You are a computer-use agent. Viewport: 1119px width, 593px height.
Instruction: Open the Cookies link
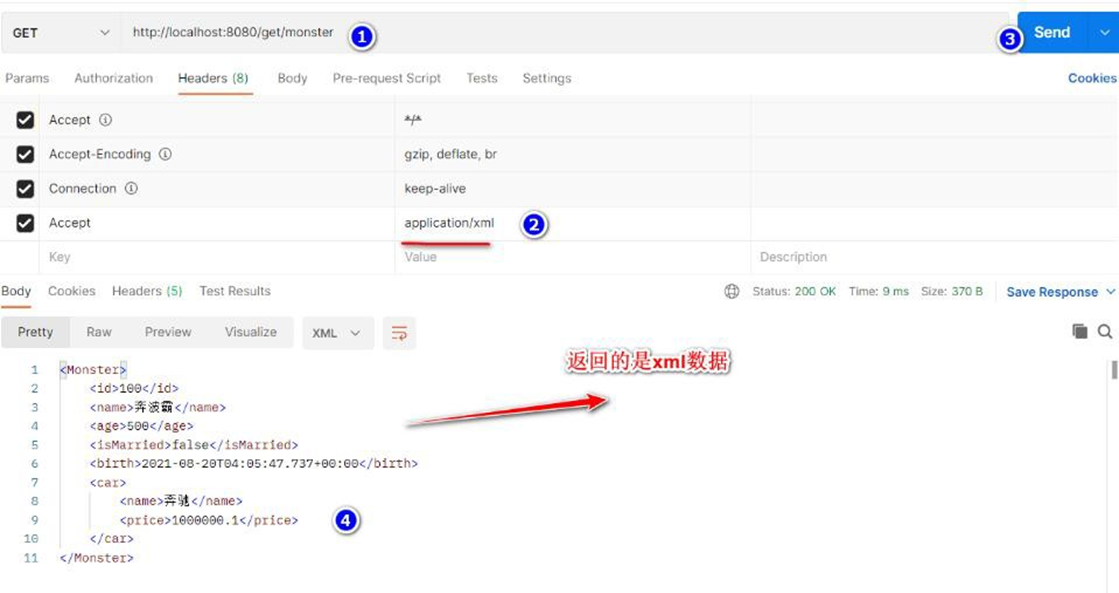pos(1091,78)
